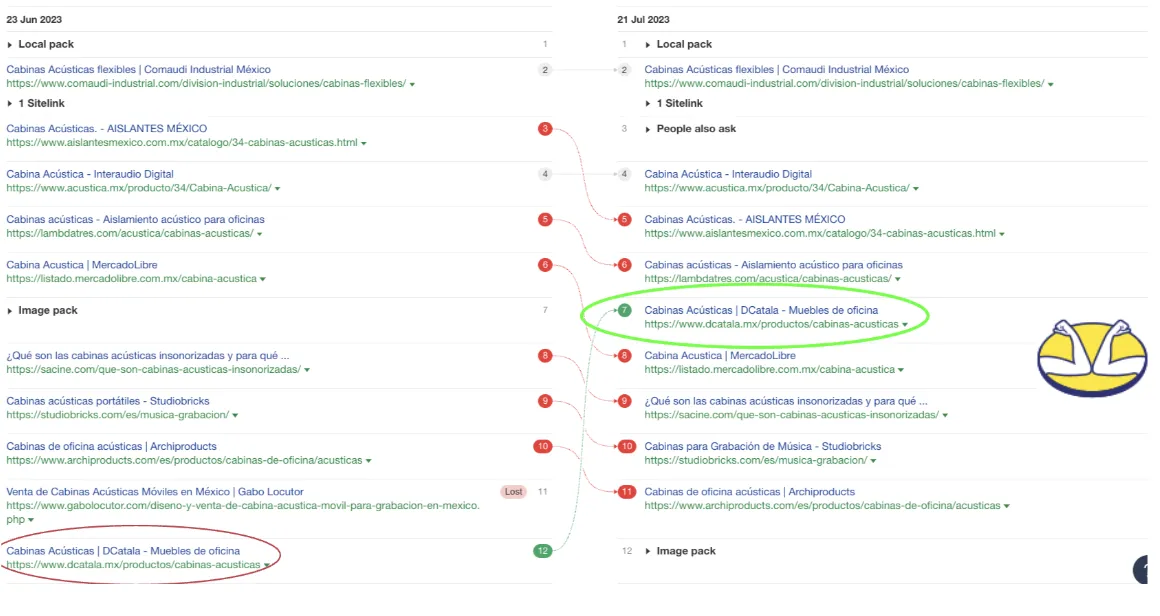Open Interaudio Digital title in 21 Jul list
The width and height of the screenshot is (1160, 616).
click(728, 175)
